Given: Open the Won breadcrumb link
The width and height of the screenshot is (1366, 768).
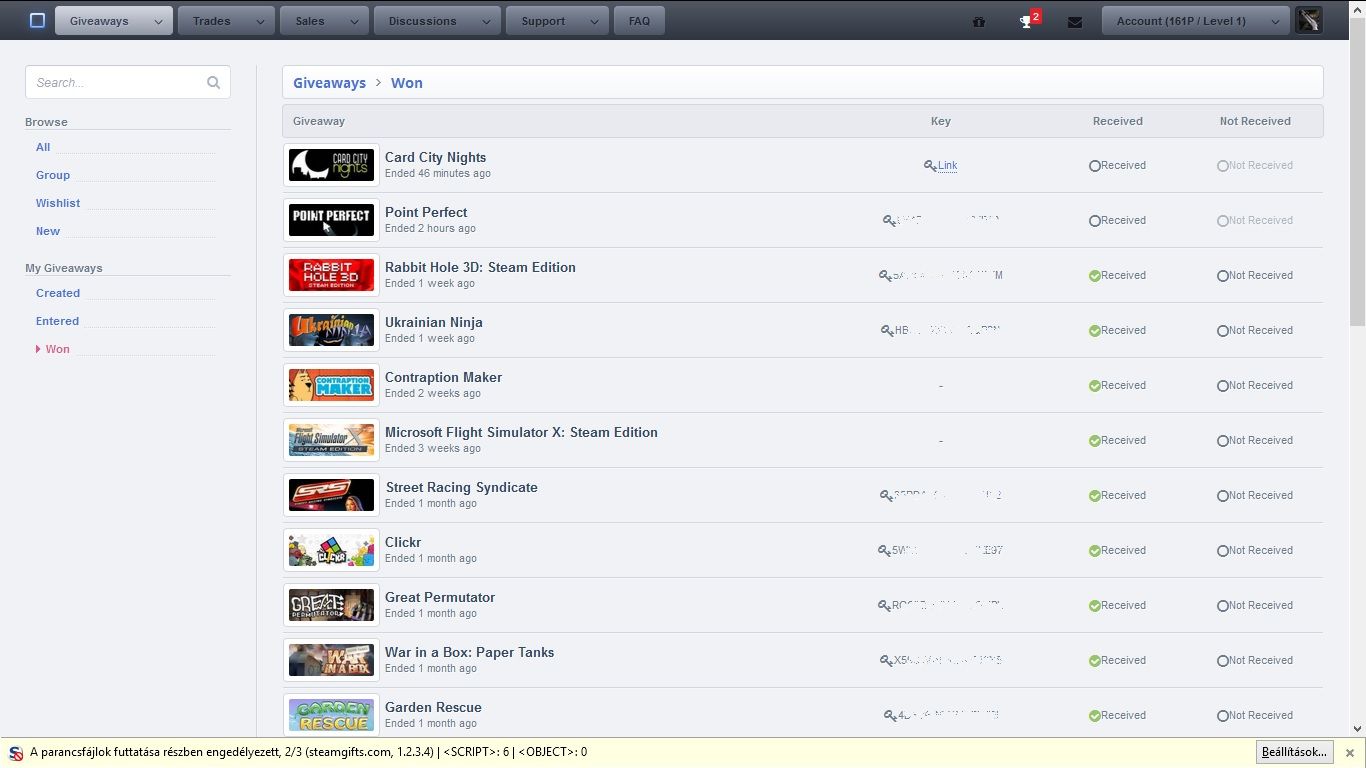Looking at the screenshot, I should (x=406, y=83).
